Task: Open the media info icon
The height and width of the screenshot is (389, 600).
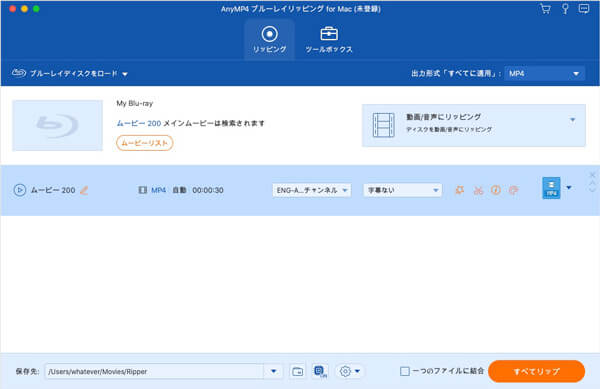Action: pyautogui.click(x=496, y=190)
